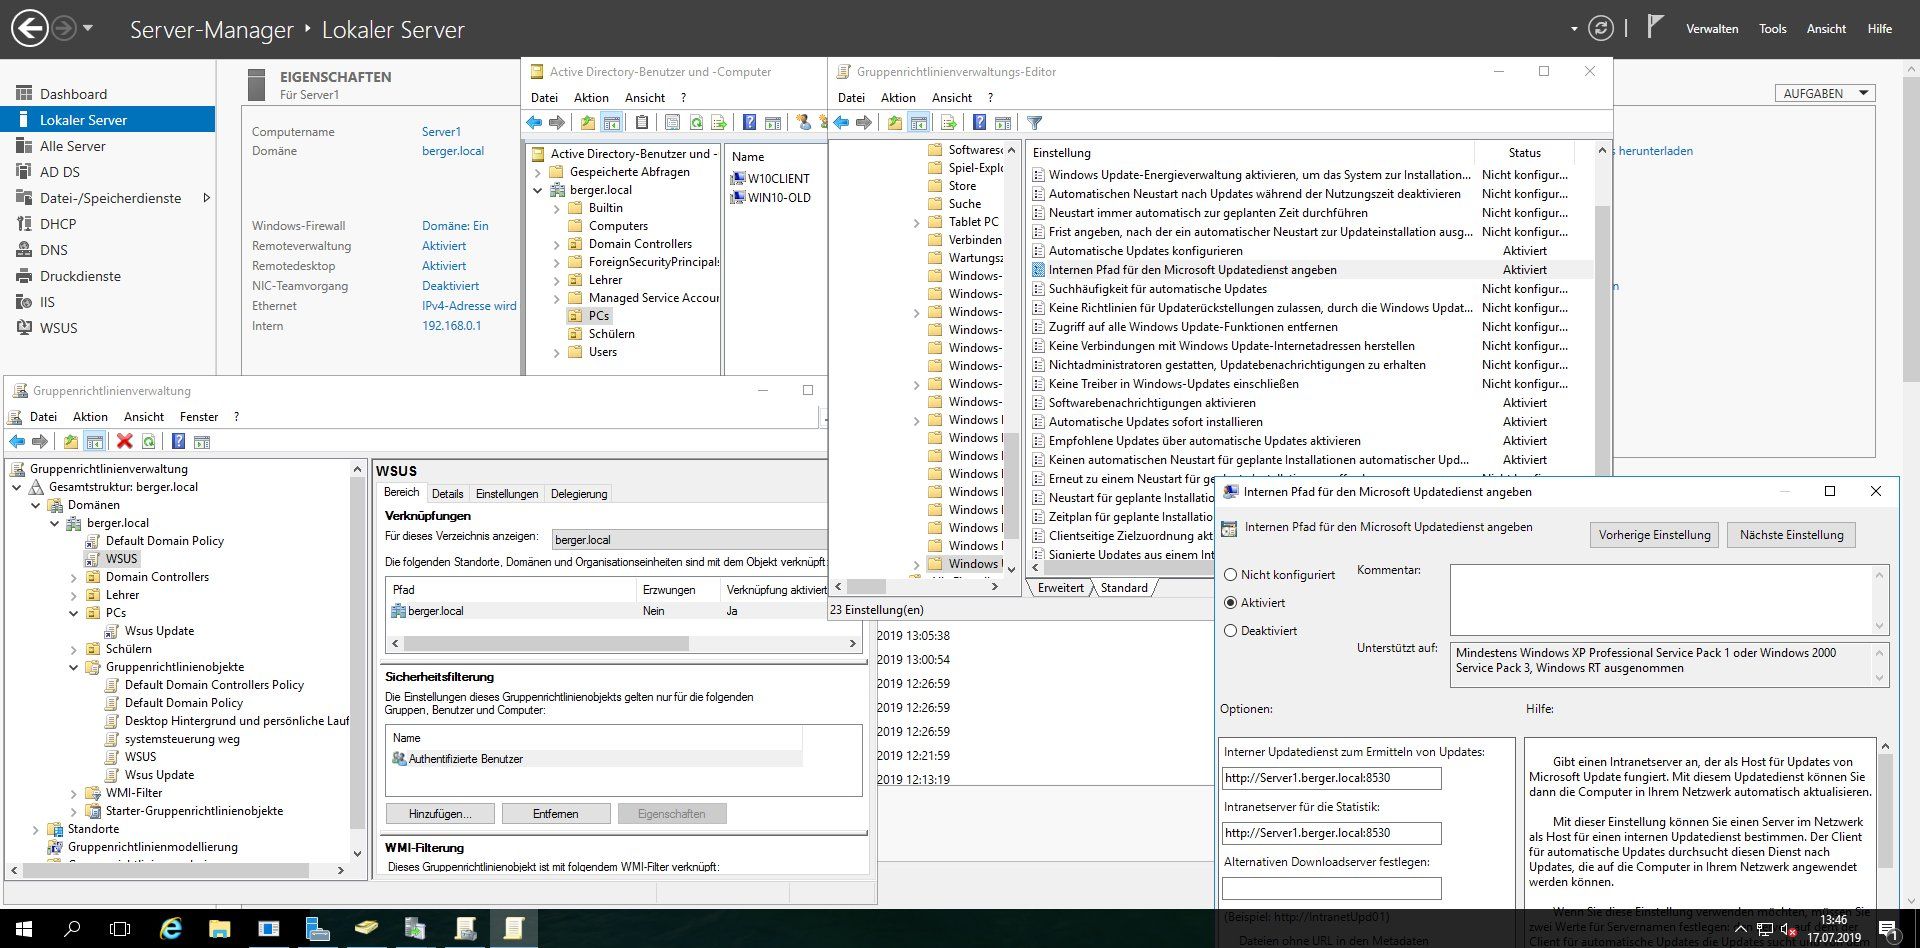Collapse Gruppenrichtlinienobjekte tree node

click(74, 667)
